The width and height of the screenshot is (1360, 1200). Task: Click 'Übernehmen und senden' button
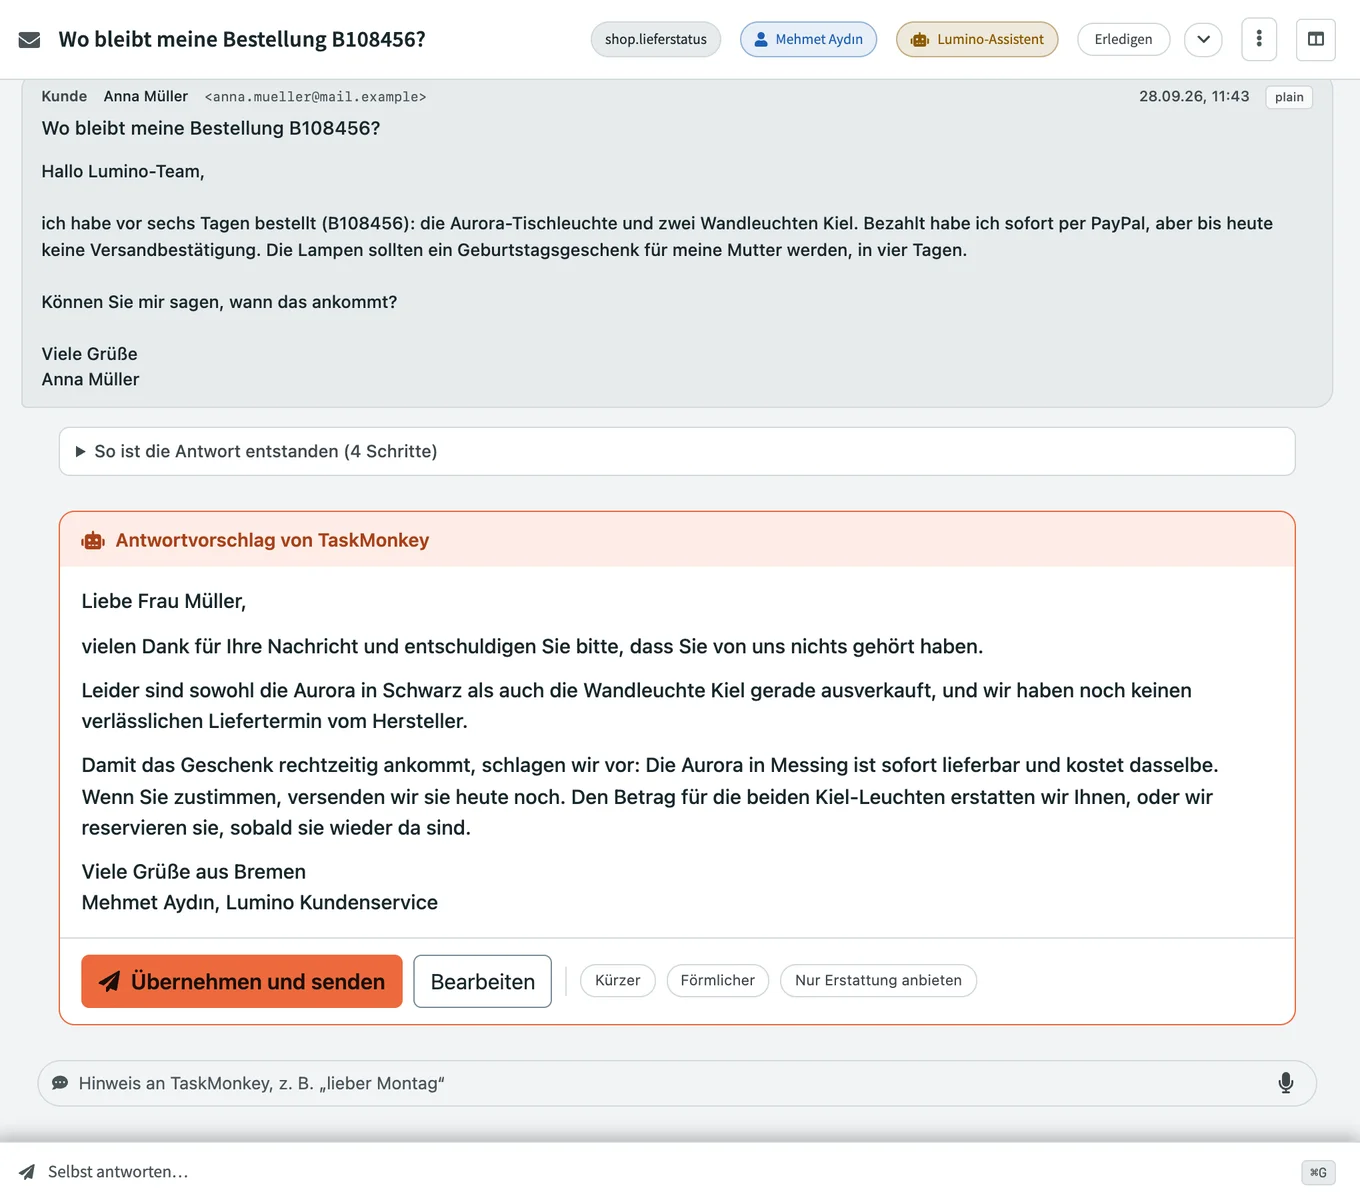click(x=242, y=981)
